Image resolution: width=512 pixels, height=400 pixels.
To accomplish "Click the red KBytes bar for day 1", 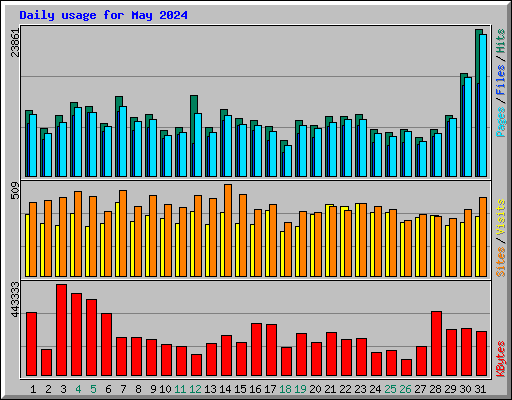I will click(x=31, y=344).
